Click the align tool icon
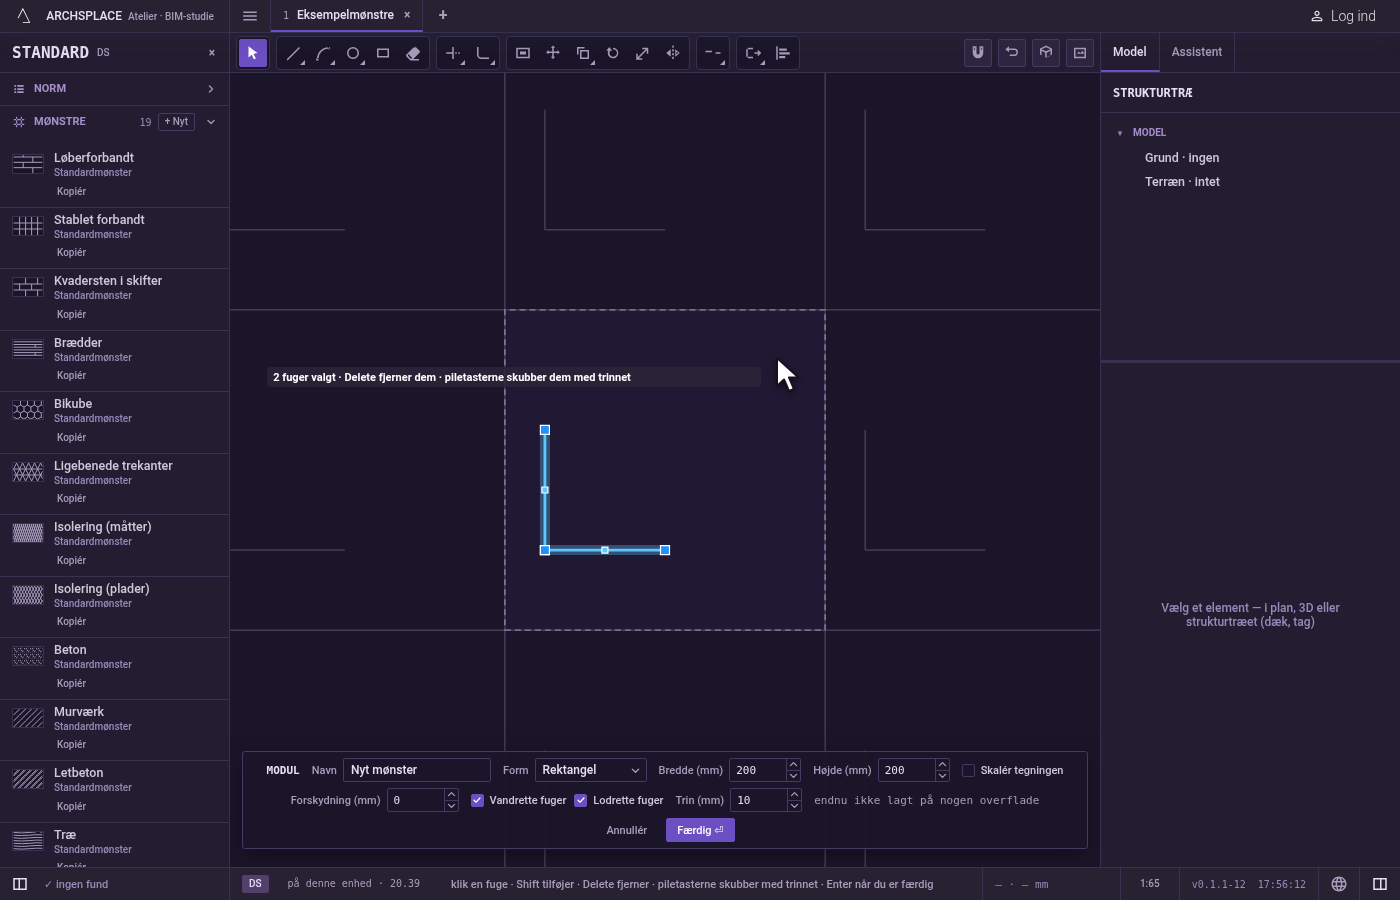Viewport: 1400px width, 900px height. 783,53
